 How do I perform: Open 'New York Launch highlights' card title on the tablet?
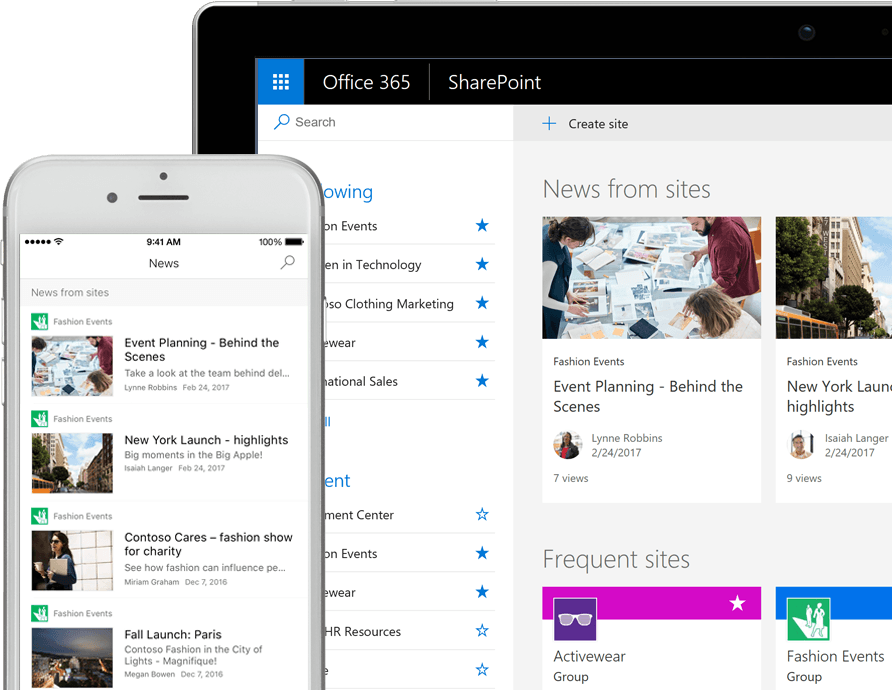[x=839, y=396]
